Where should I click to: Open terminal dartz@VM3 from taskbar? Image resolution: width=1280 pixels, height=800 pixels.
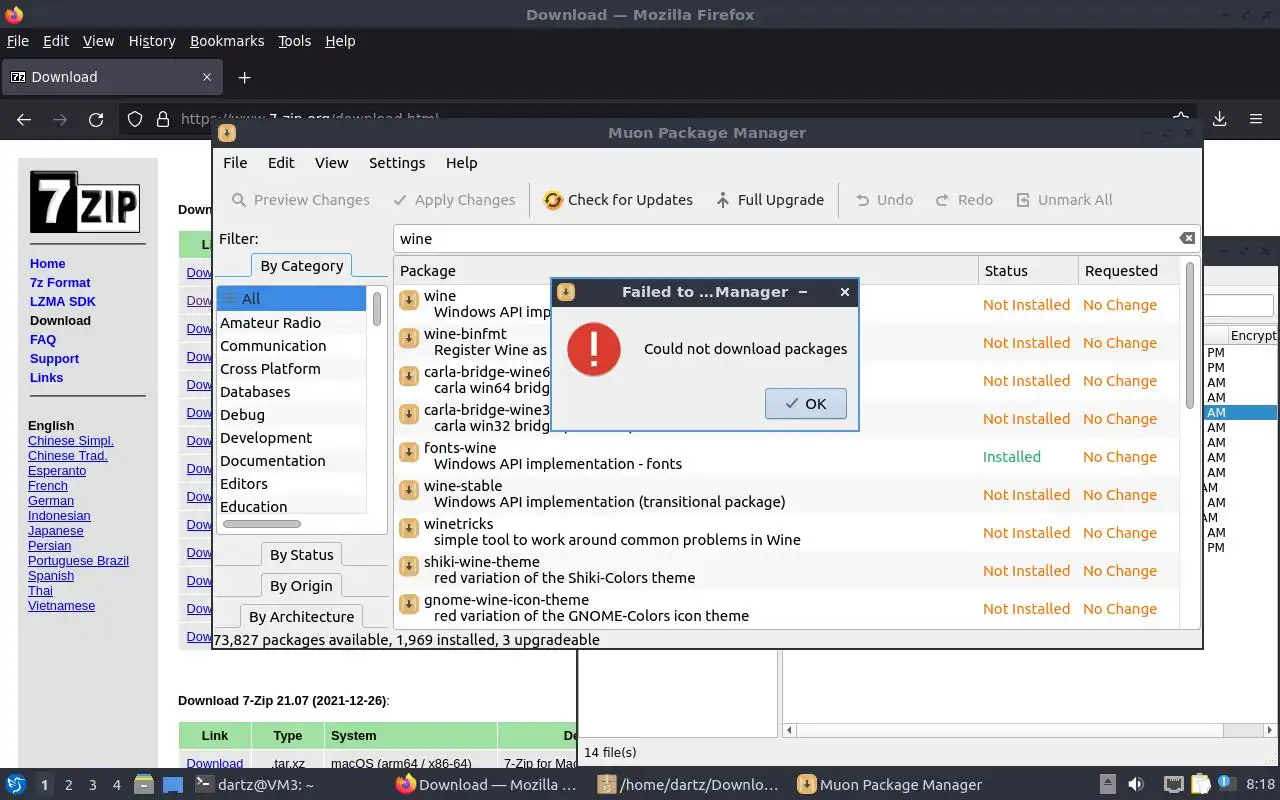(x=256, y=785)
